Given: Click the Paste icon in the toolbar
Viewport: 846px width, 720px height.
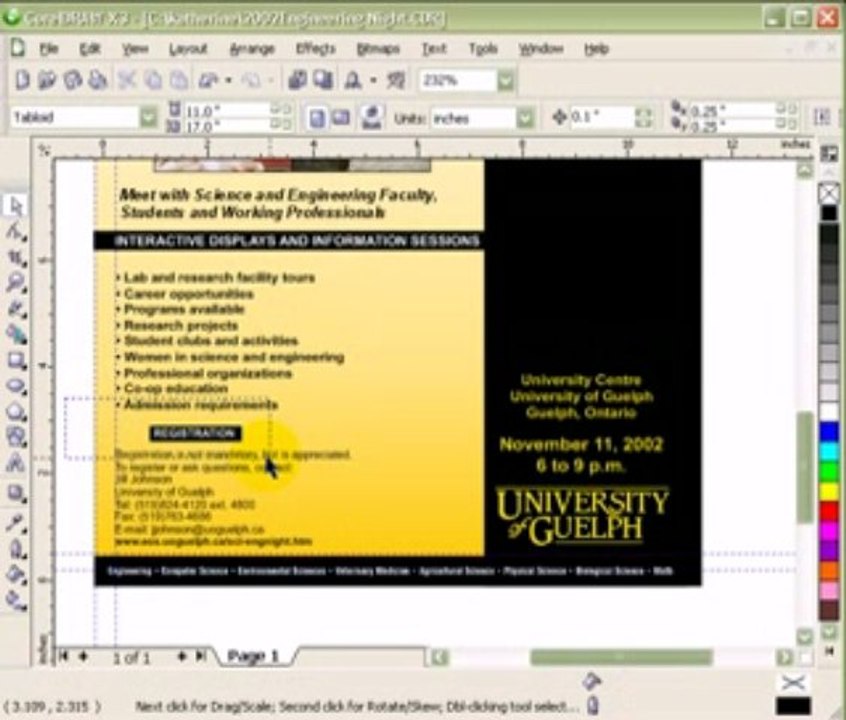Looking at the screenshot, I should click(179, 80).
